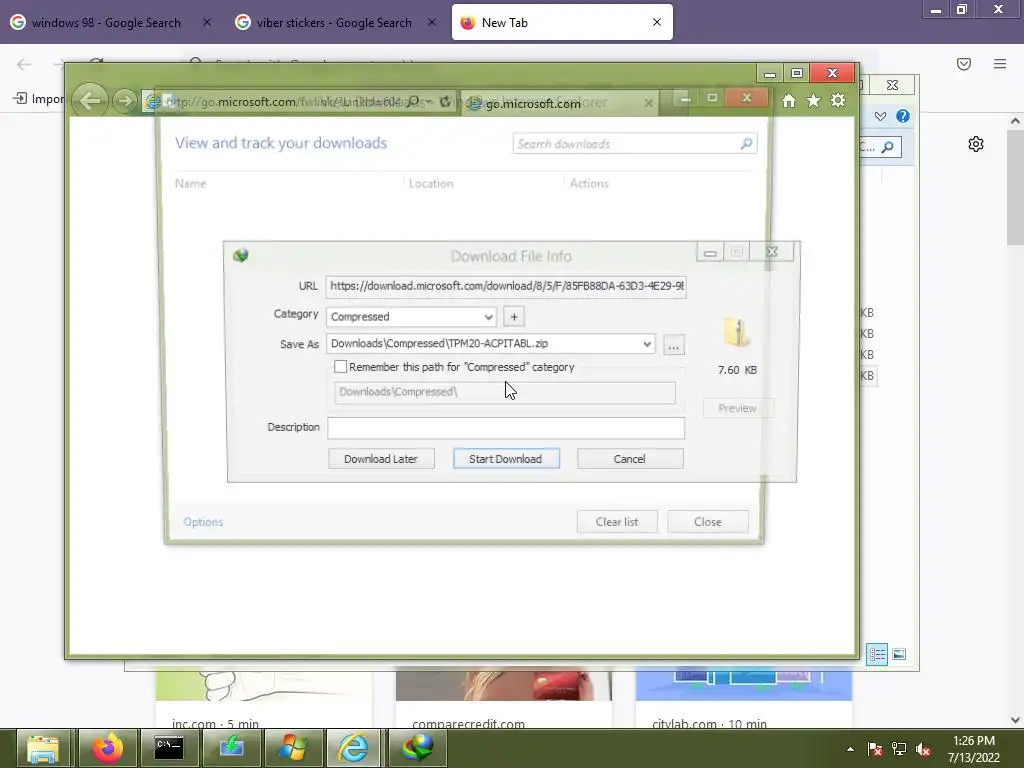This screenshot has width=1024, height=768.
Task: Open Command Prompt from taskbar
Action: pyautogui.click(x=168, y=748)
